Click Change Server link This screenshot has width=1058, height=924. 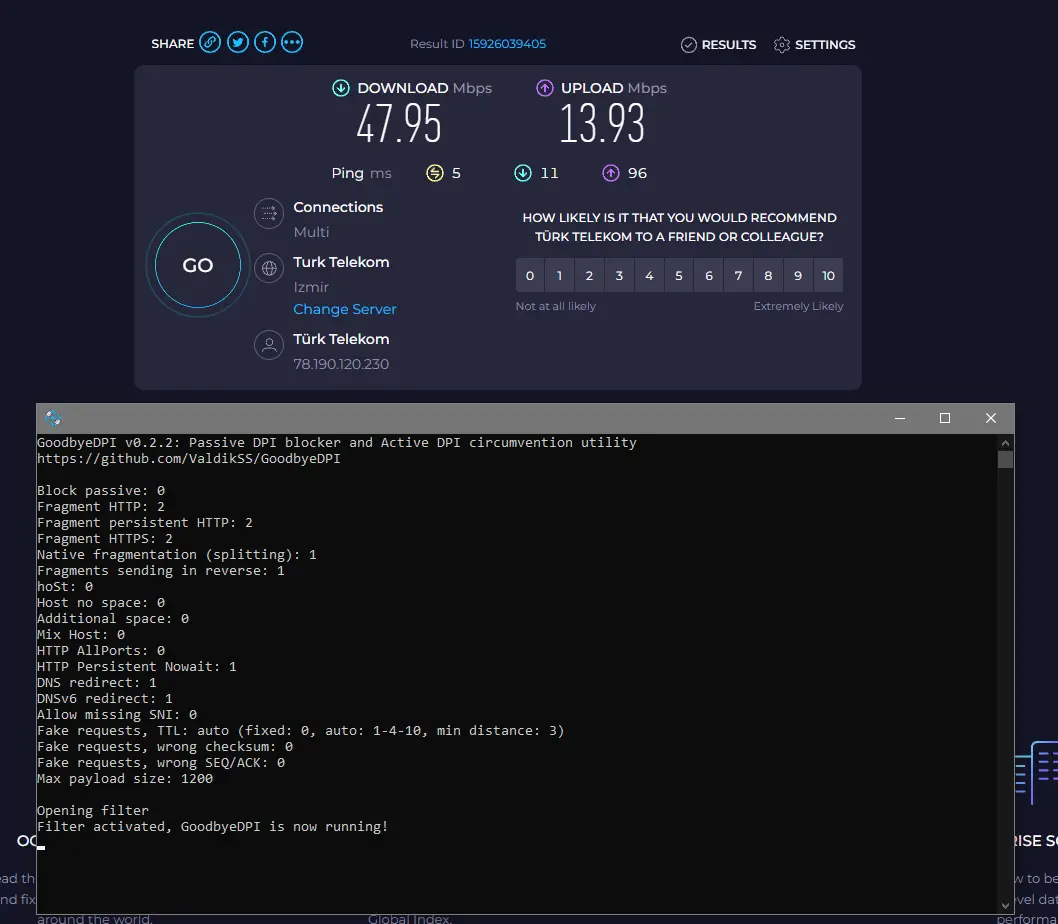pyautogui.click(x=345, y=309)
